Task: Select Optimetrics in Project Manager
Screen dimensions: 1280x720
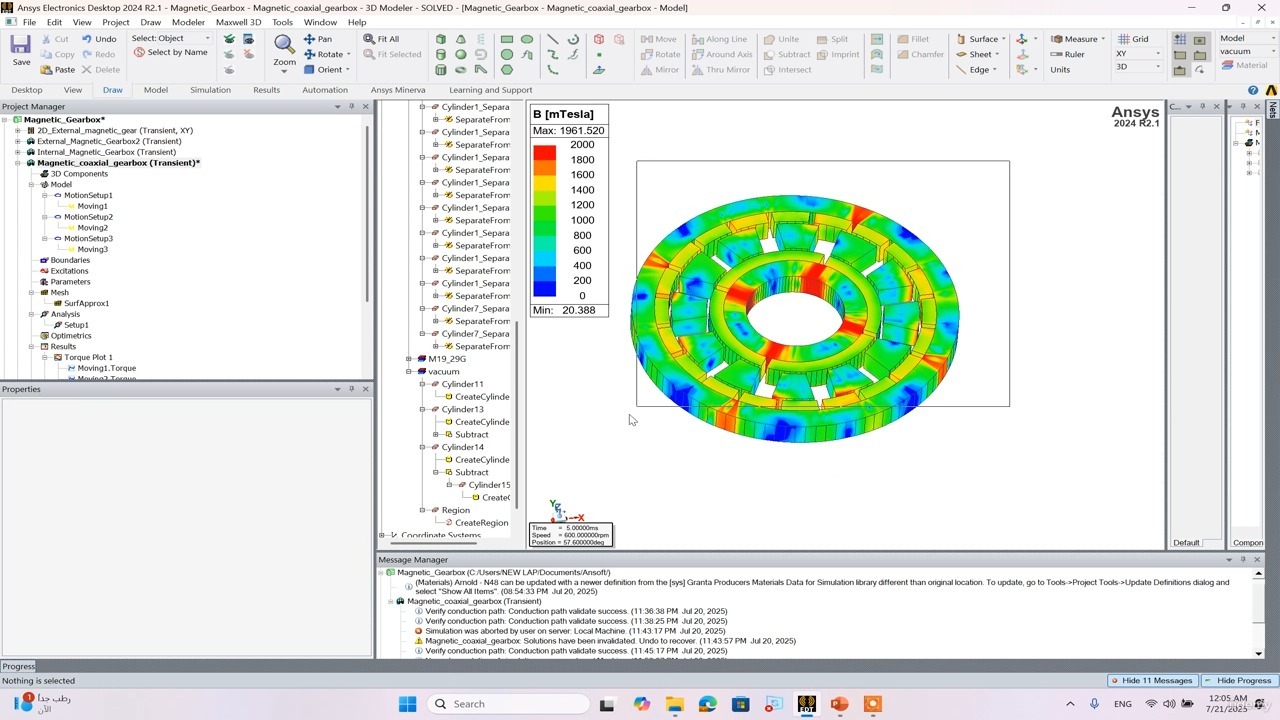Action: click(x=70, y=336)
